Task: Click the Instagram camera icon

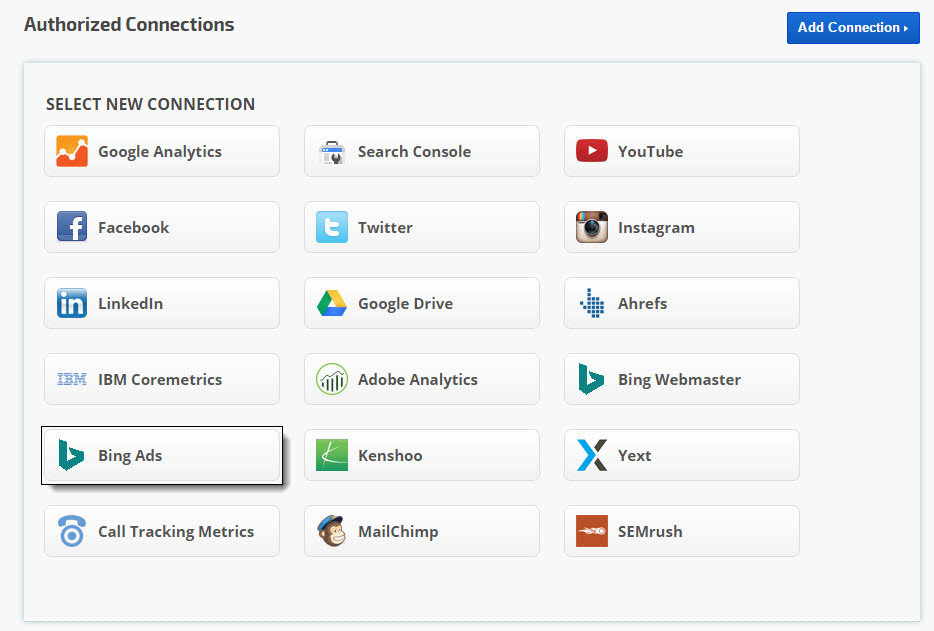Action: tap(592, 227)
